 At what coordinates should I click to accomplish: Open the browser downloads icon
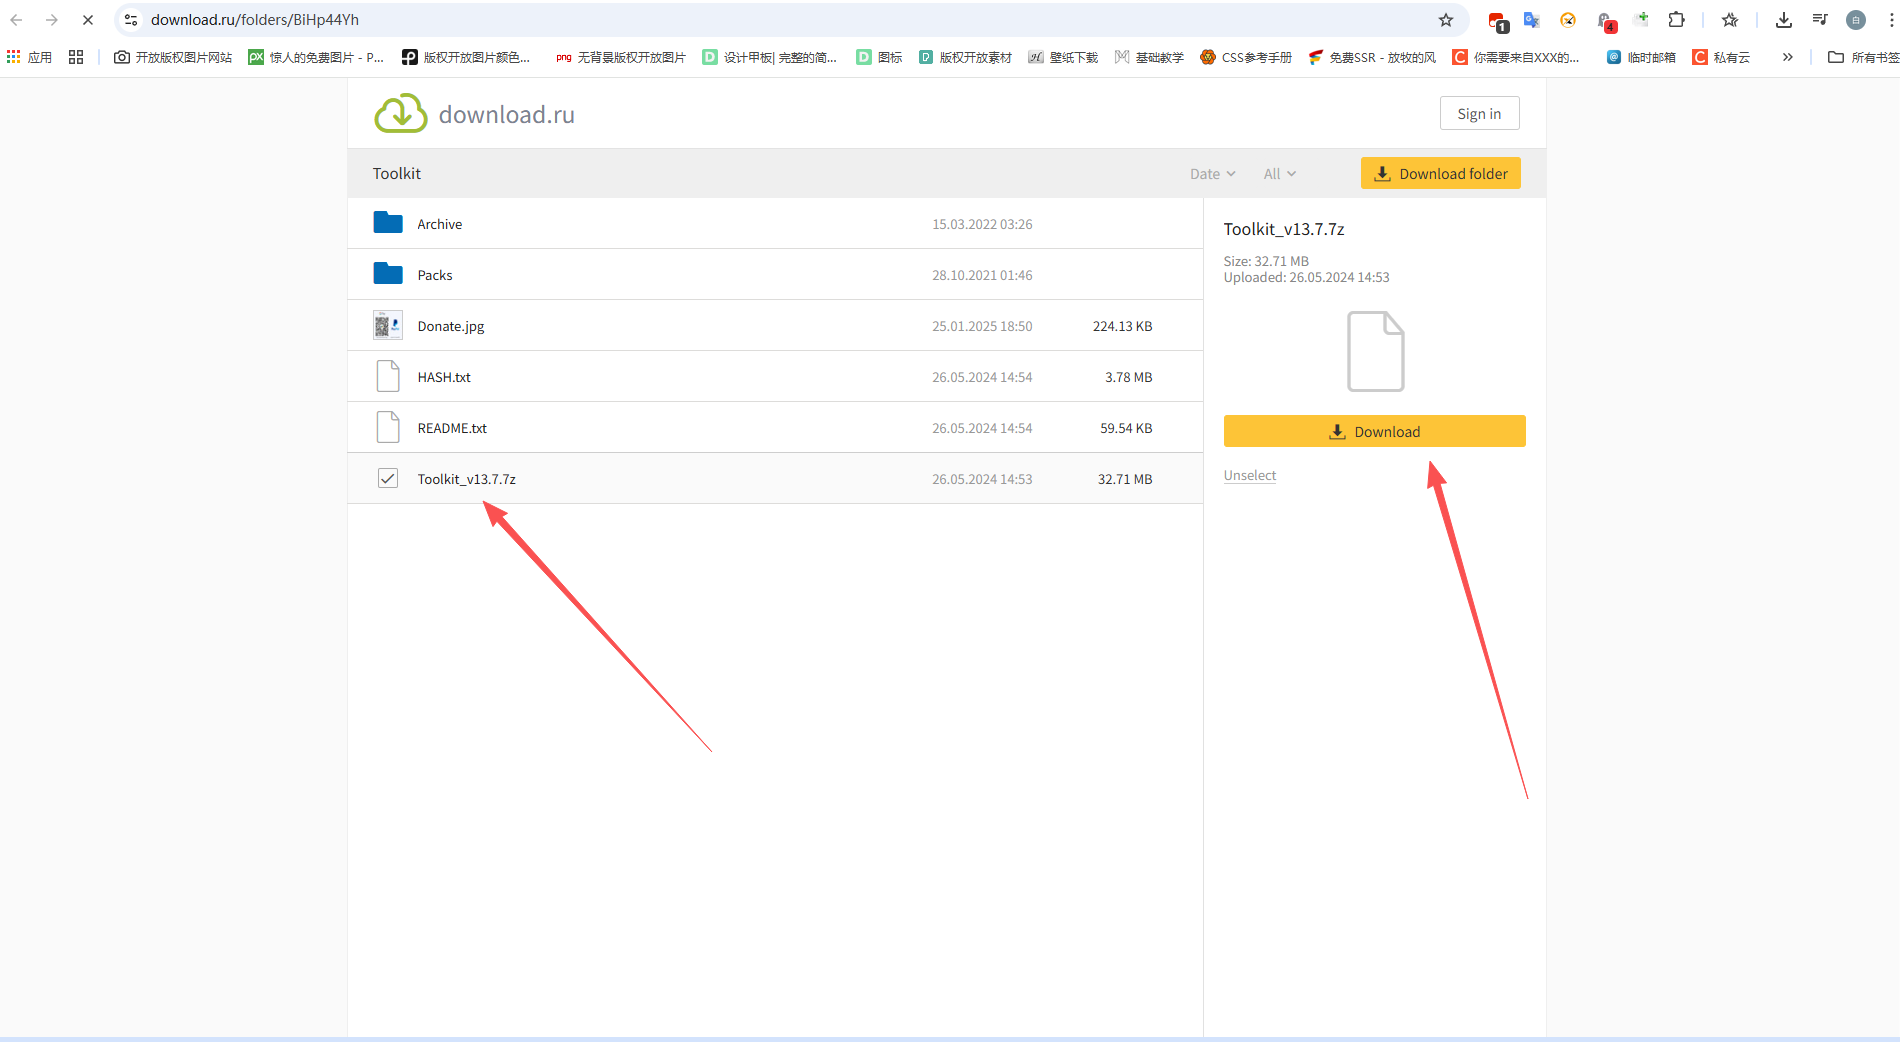[x=1783, y=20]
